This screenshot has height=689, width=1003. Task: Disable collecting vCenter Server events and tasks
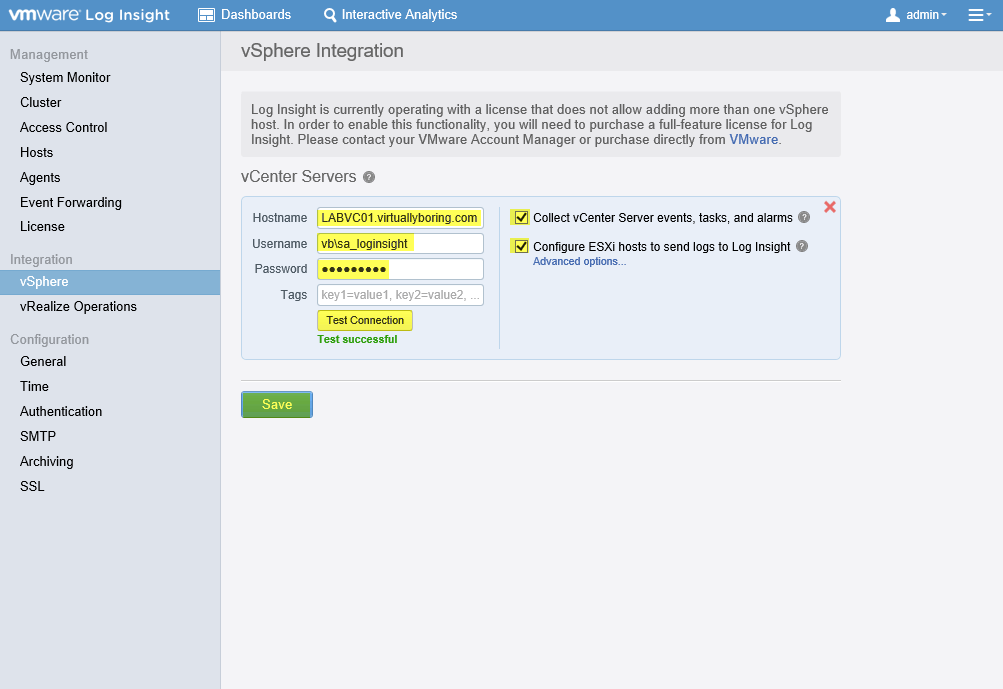coord(520,217)
